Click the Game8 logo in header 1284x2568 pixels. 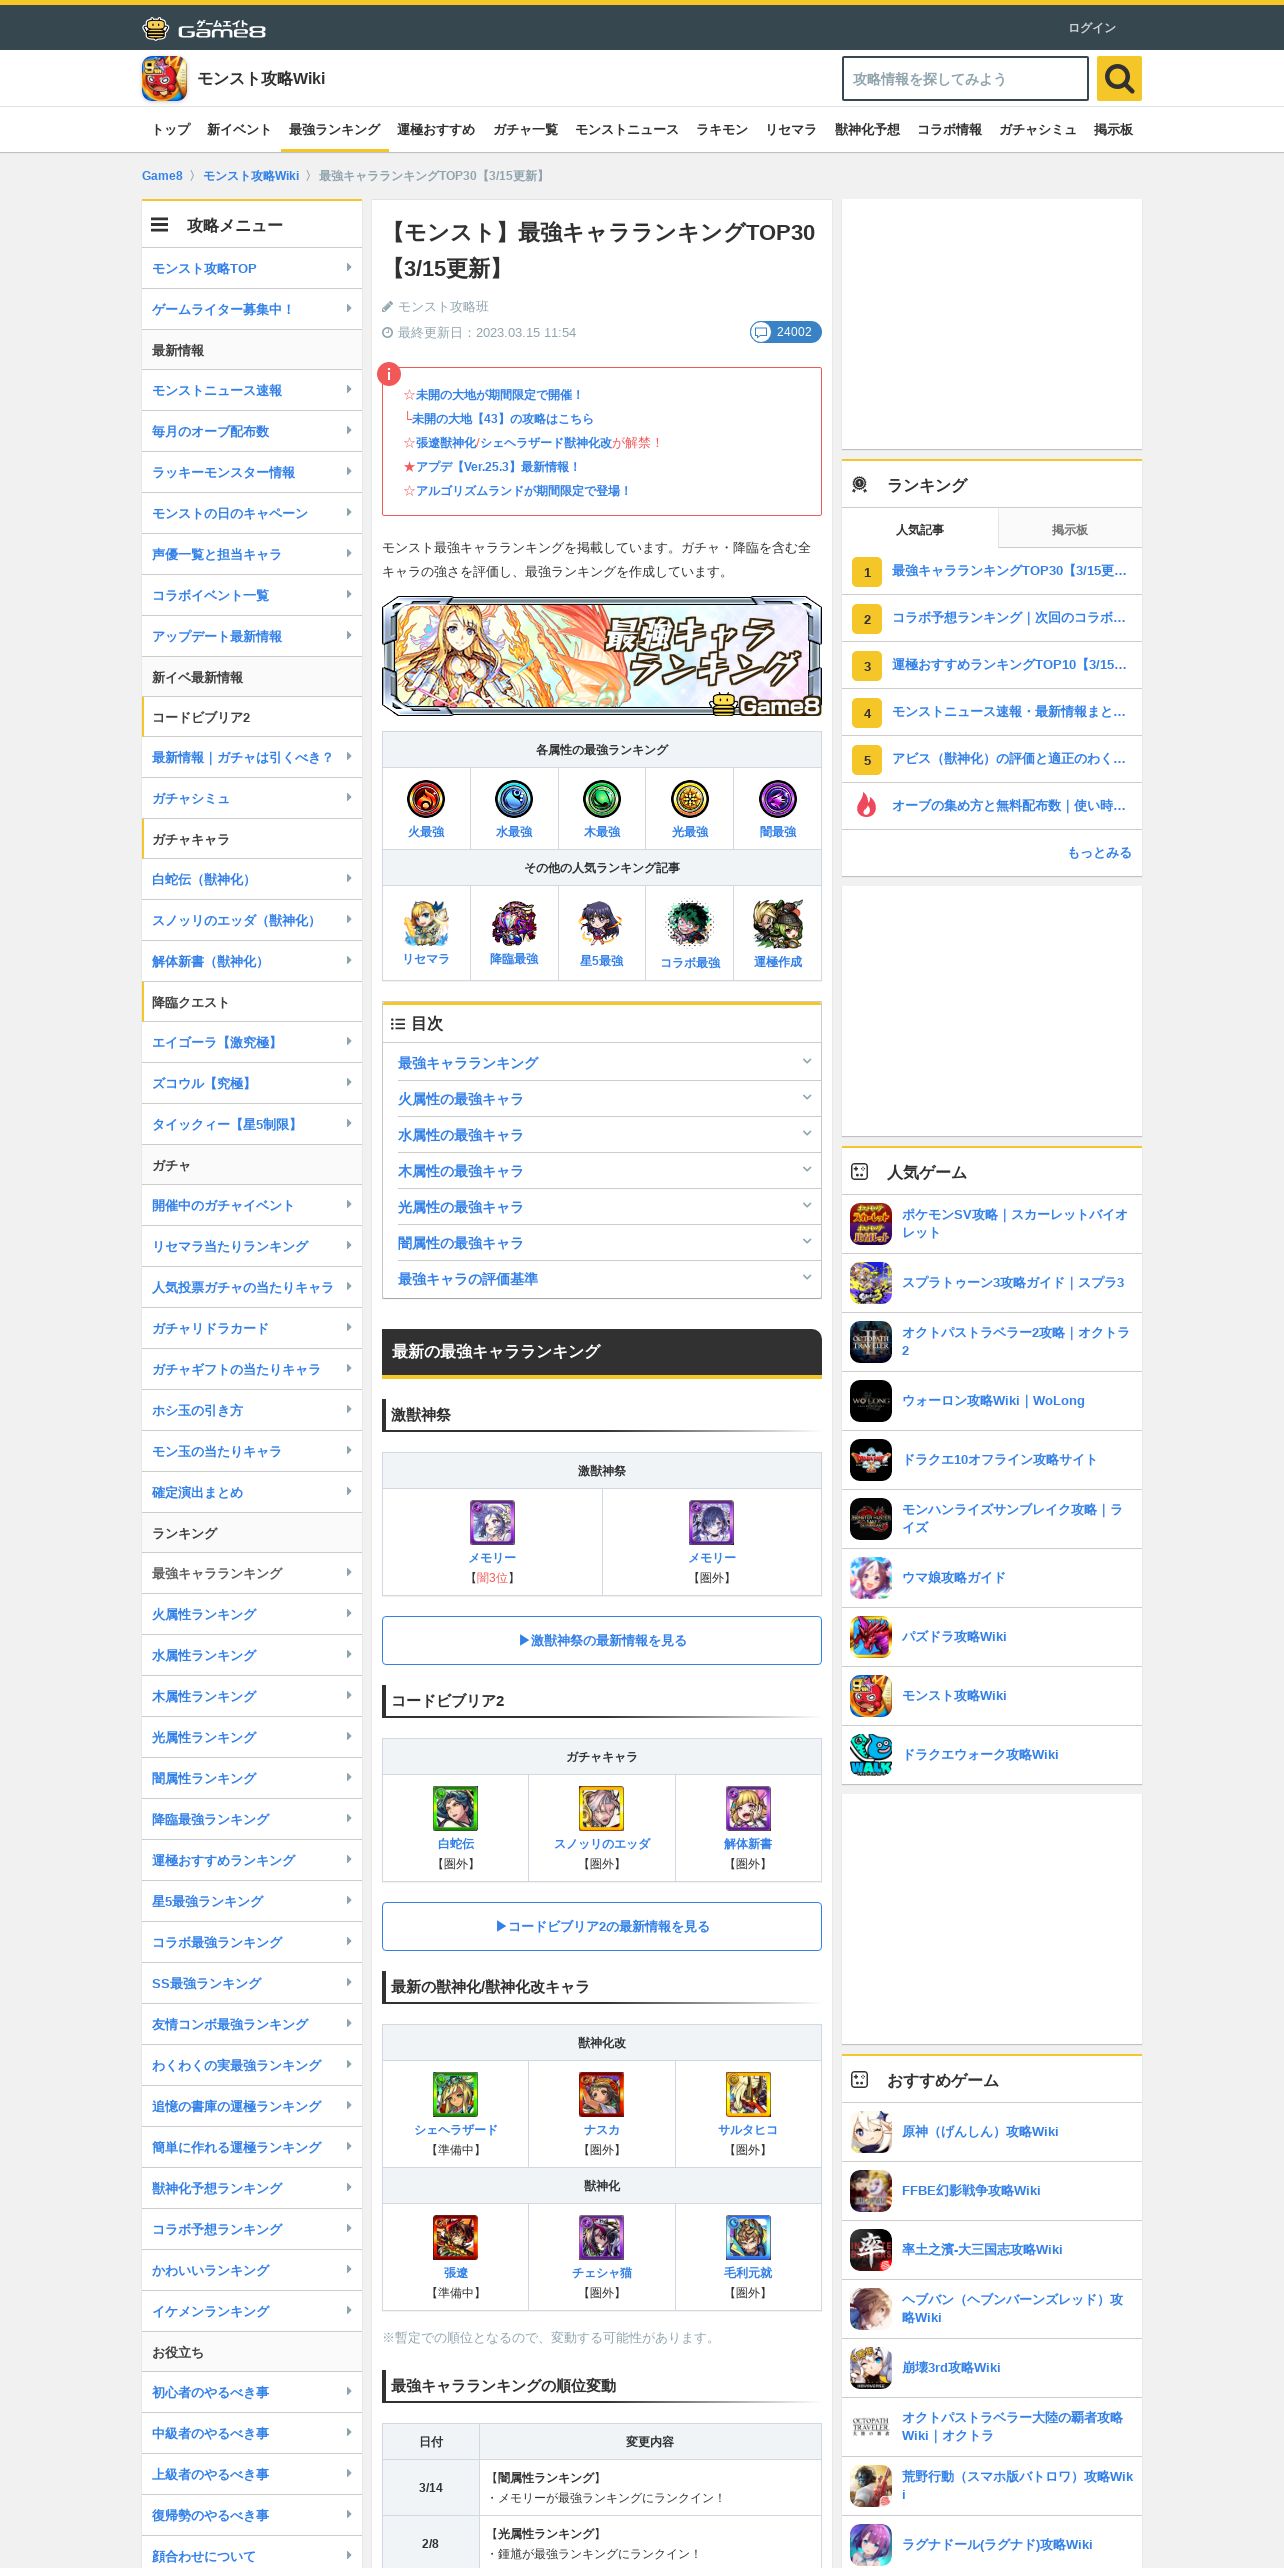[204, 28]
